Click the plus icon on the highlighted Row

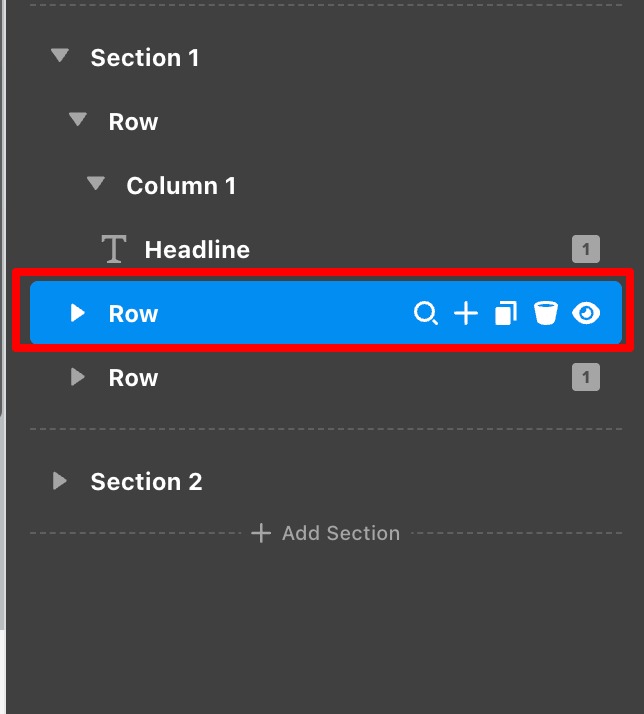click(466, 314)
